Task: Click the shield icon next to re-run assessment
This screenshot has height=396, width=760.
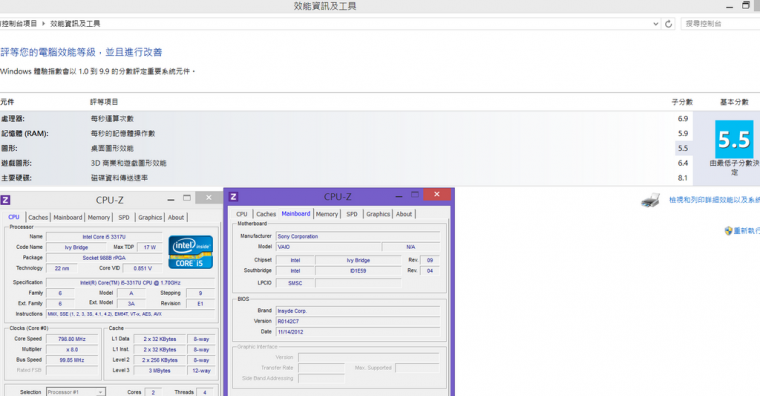Action: coord(728,231)
